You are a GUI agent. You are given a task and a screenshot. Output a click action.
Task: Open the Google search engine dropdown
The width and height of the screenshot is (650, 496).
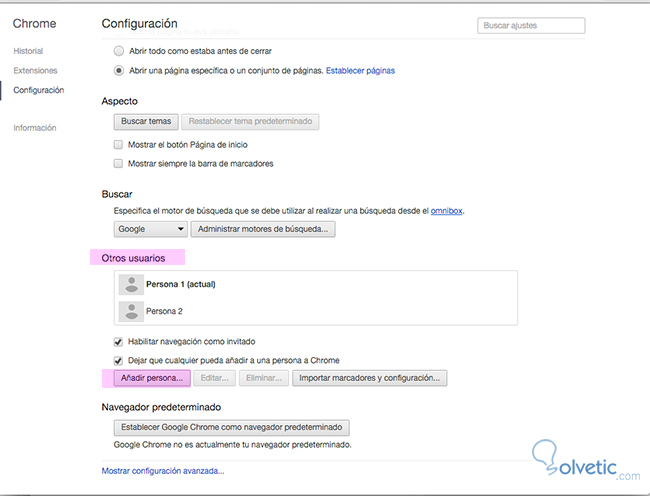[x=149, y=229]
